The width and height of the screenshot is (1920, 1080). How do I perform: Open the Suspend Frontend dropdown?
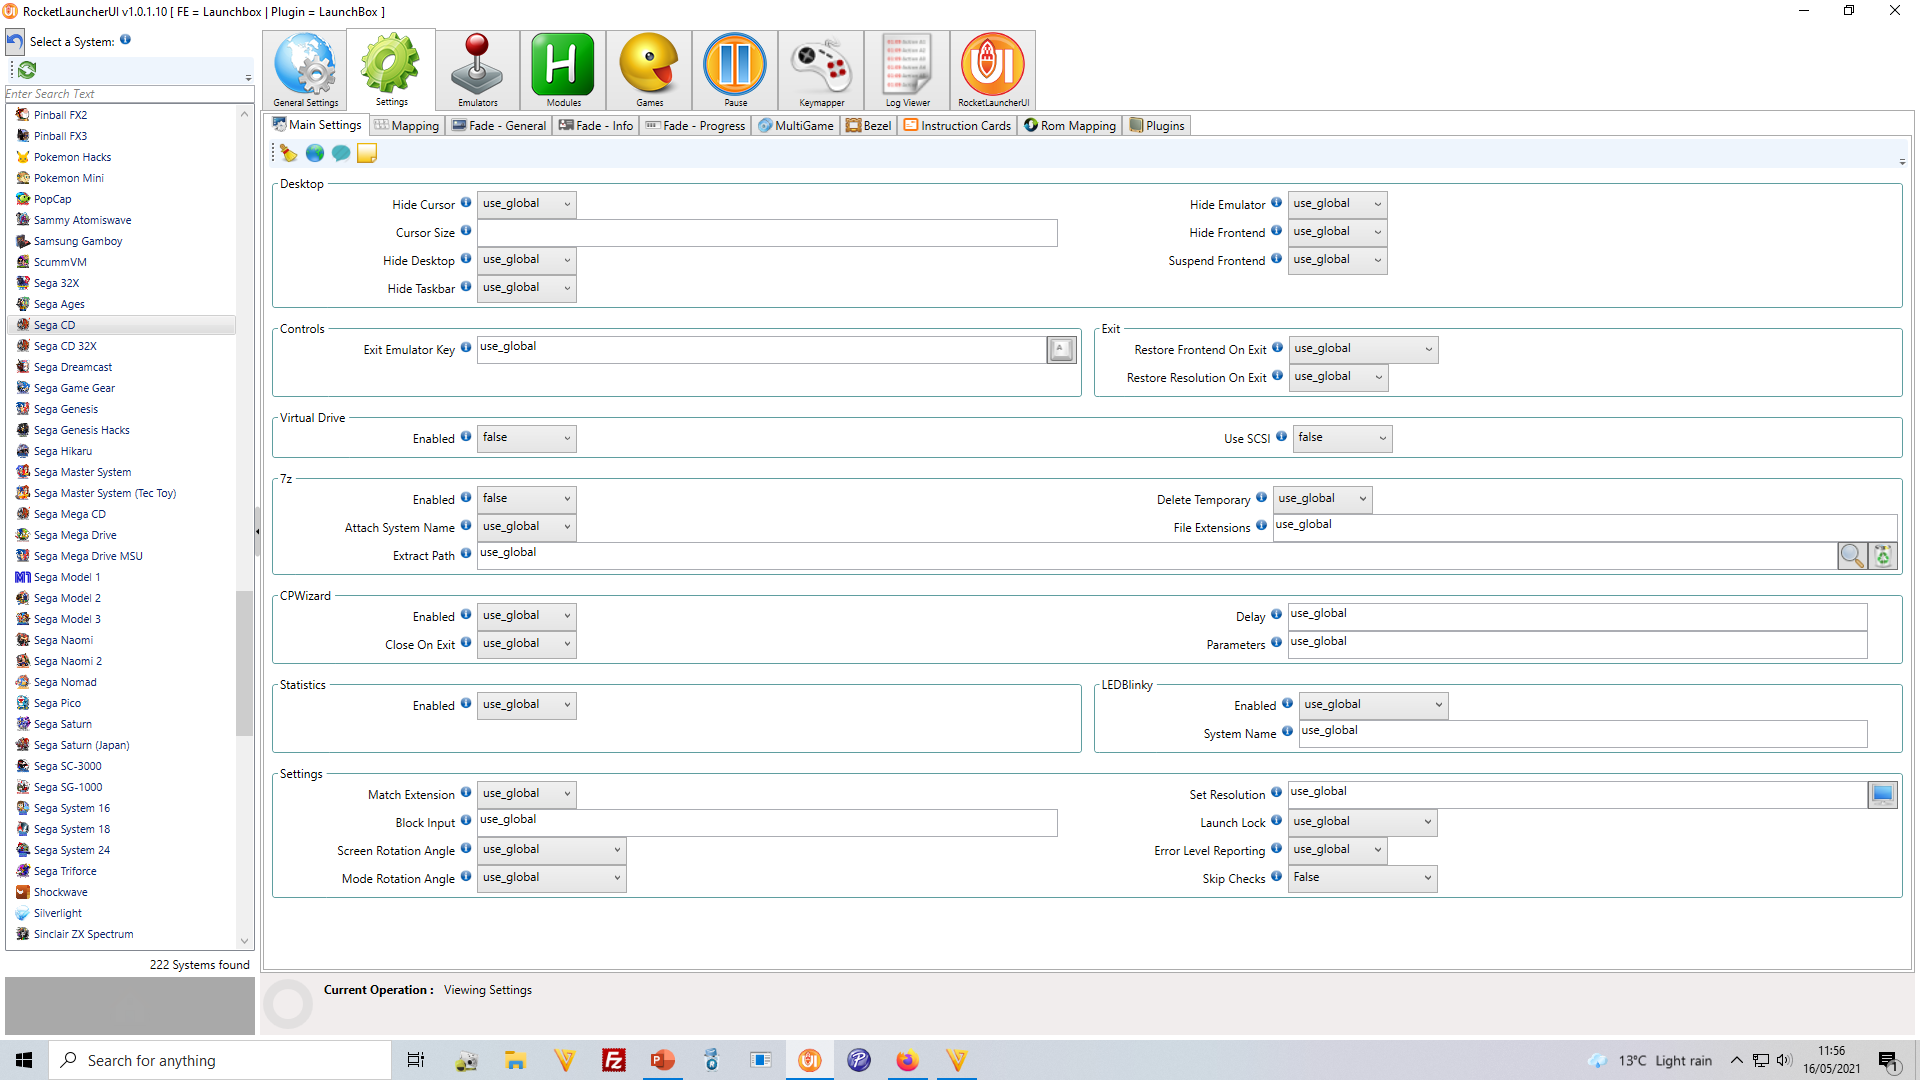1337,260
